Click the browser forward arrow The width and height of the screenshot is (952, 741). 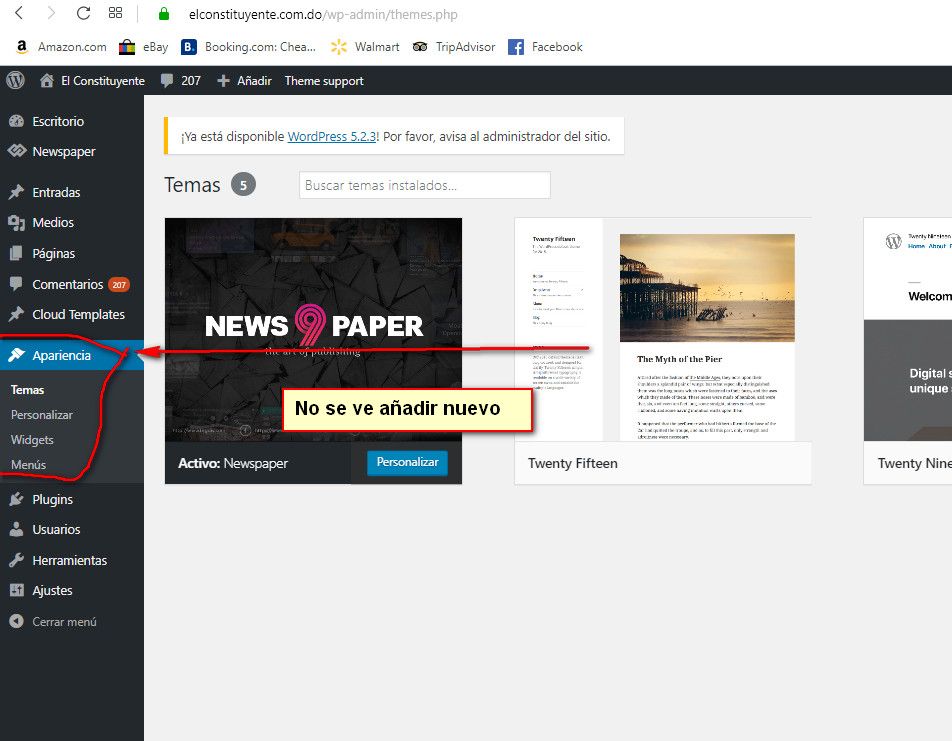pos(51,13)
